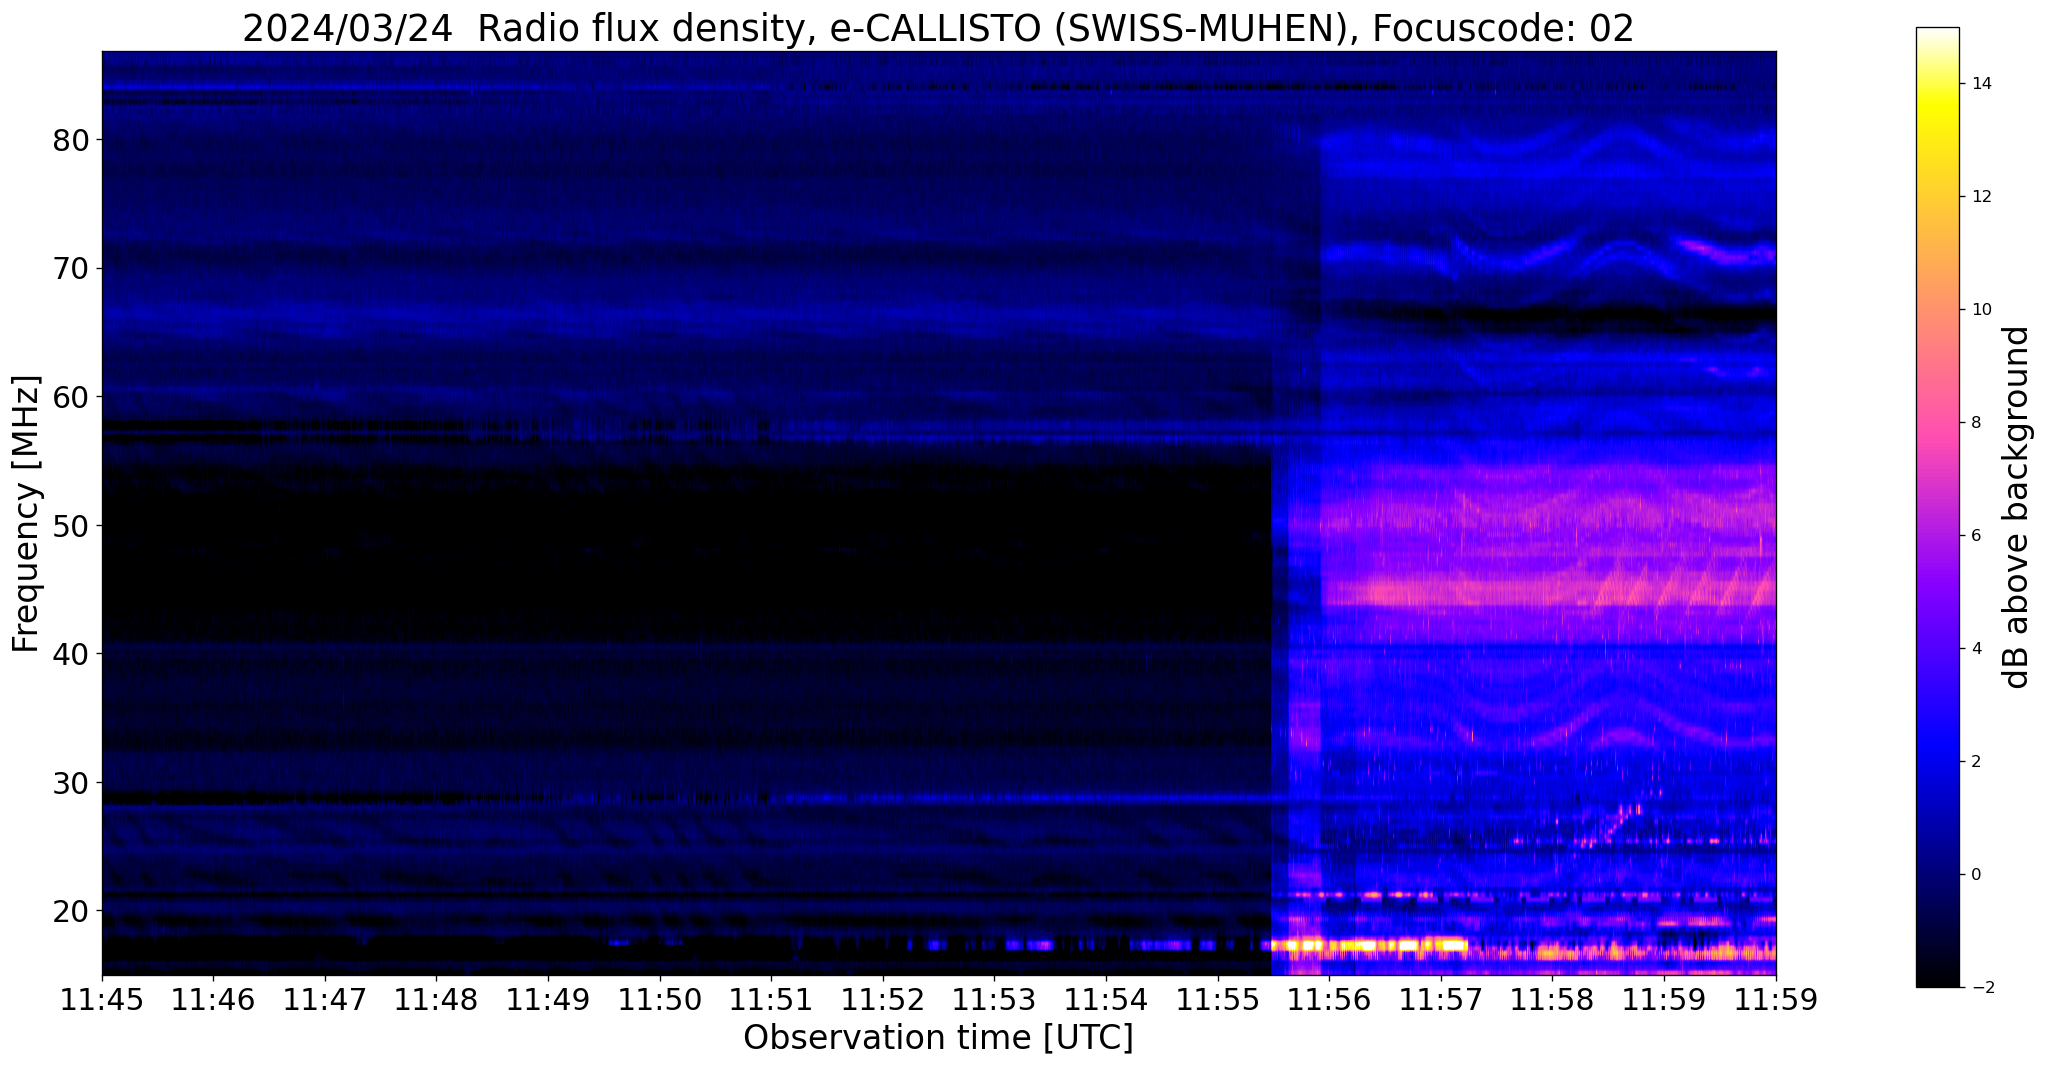
Task: Click the 11:50 time tick label
Action: [660, 1000]
